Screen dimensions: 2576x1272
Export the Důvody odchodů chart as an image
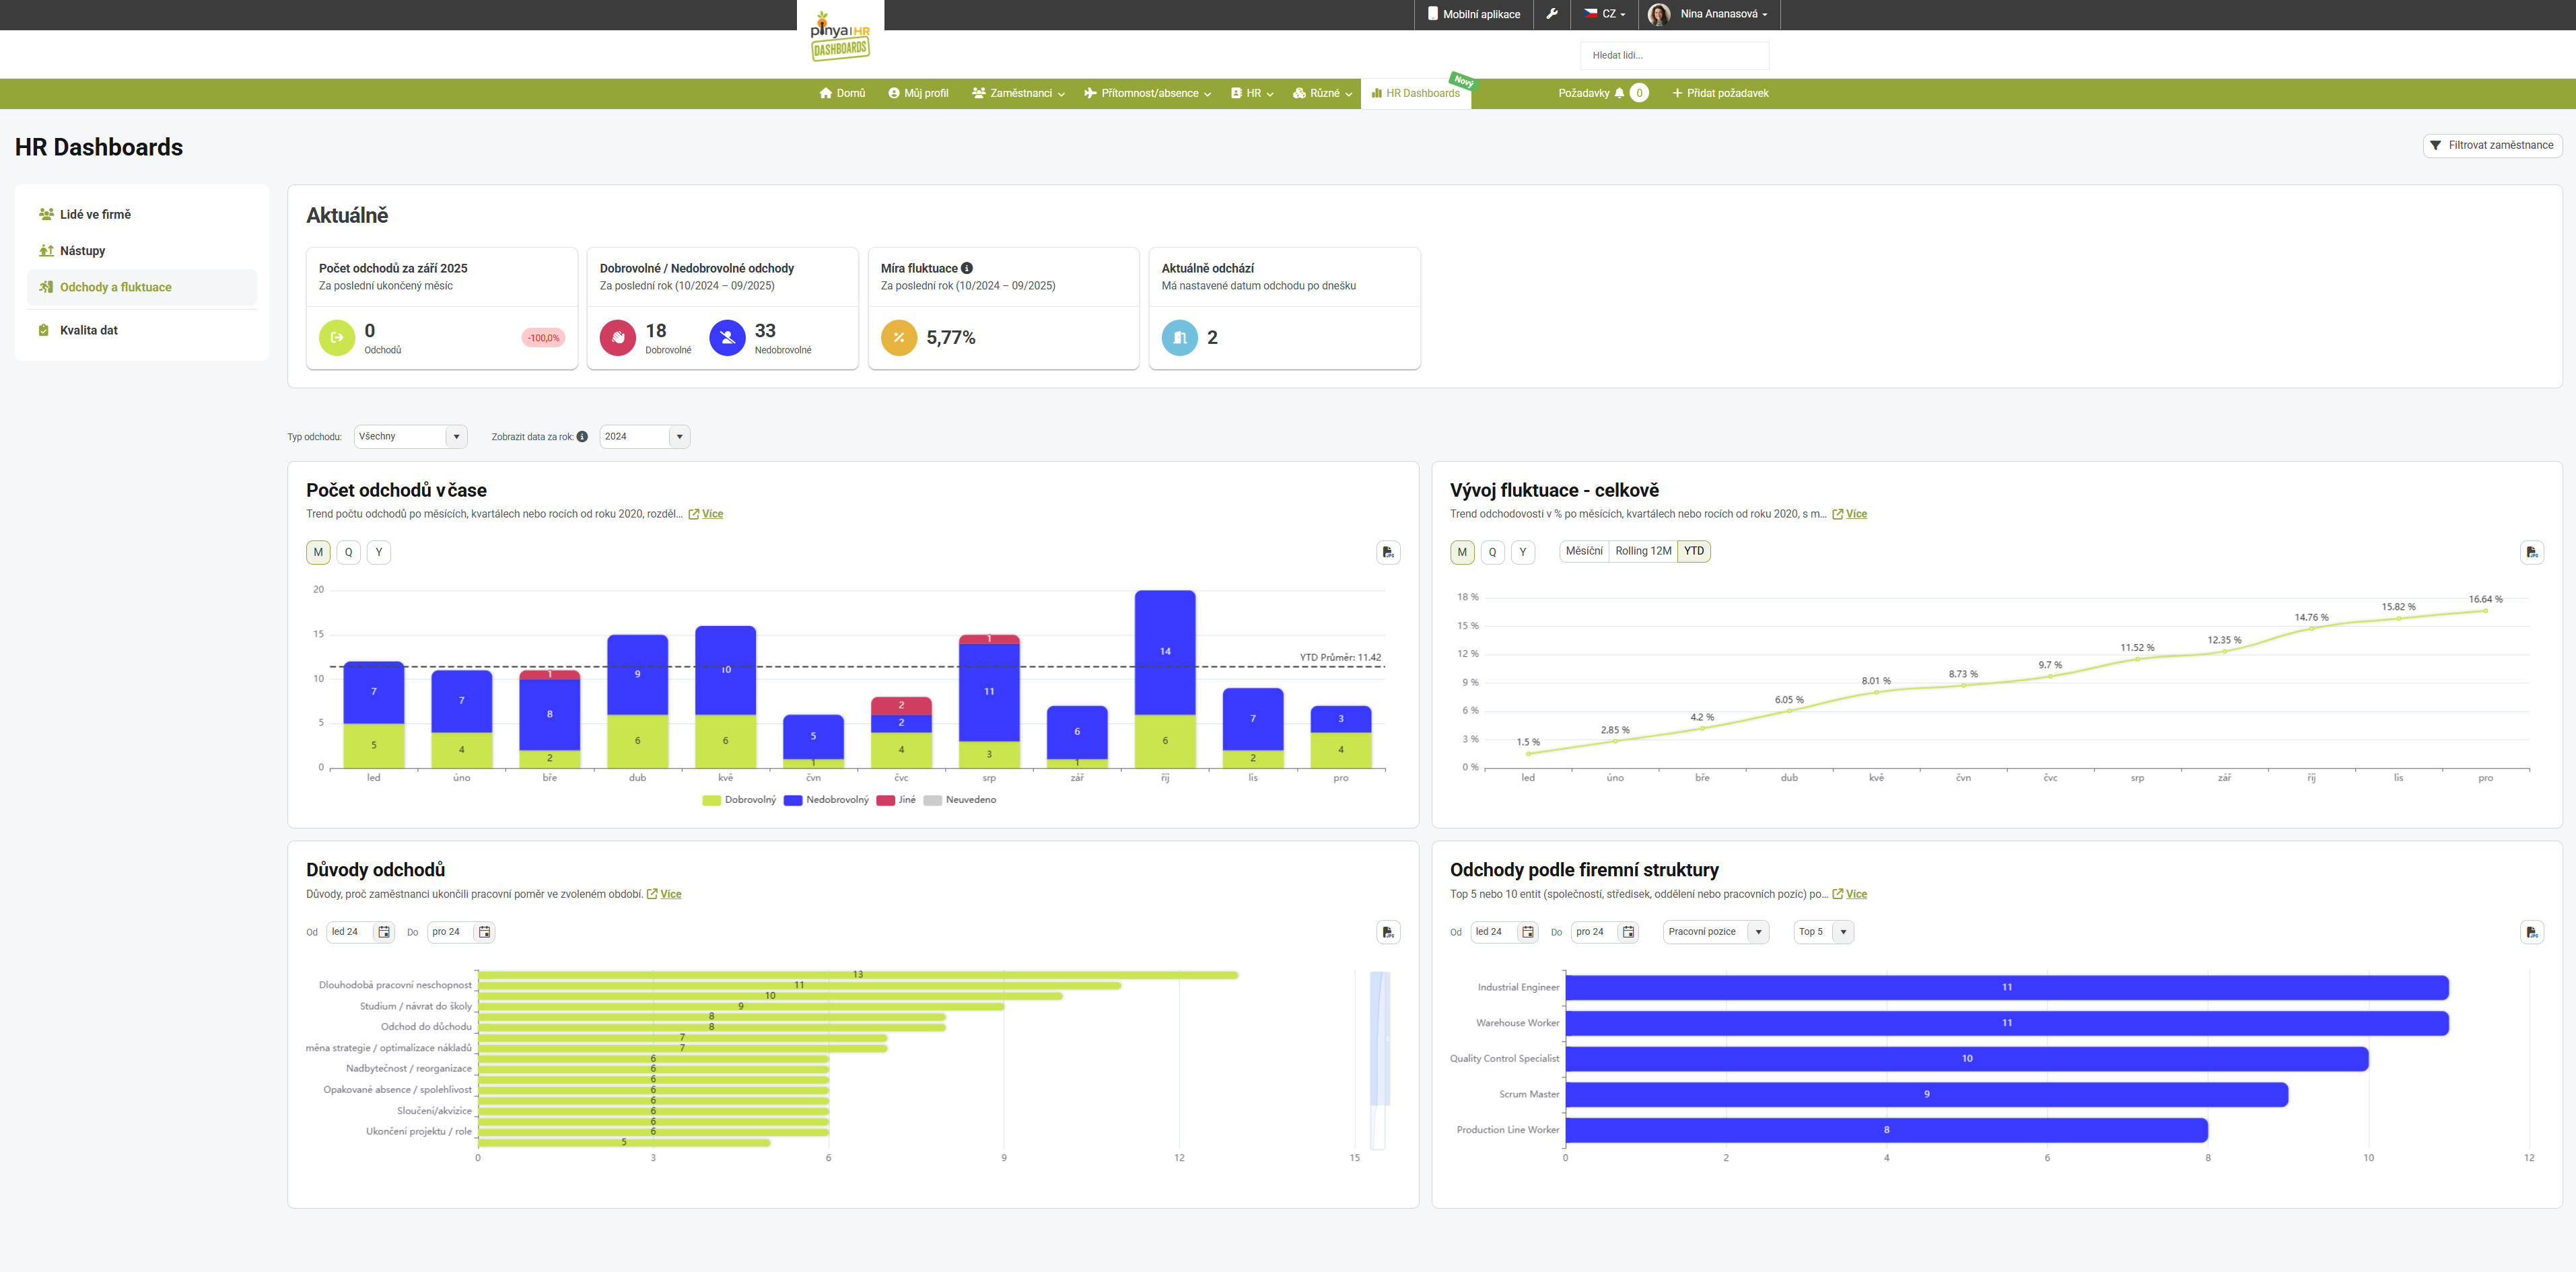coord(1388,932)
